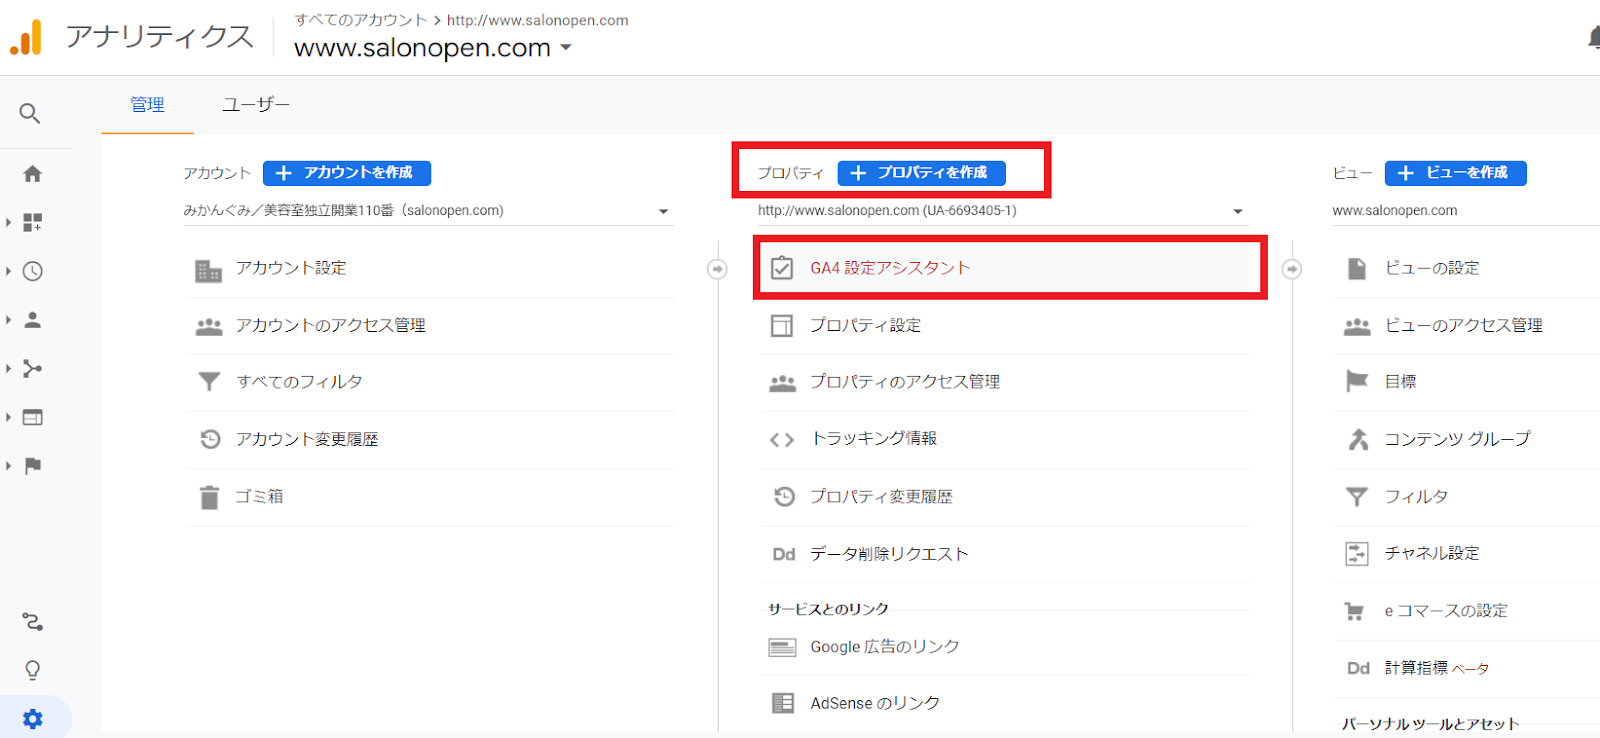Click the property change history icon

pyautogui.click(x=784, y=496)
